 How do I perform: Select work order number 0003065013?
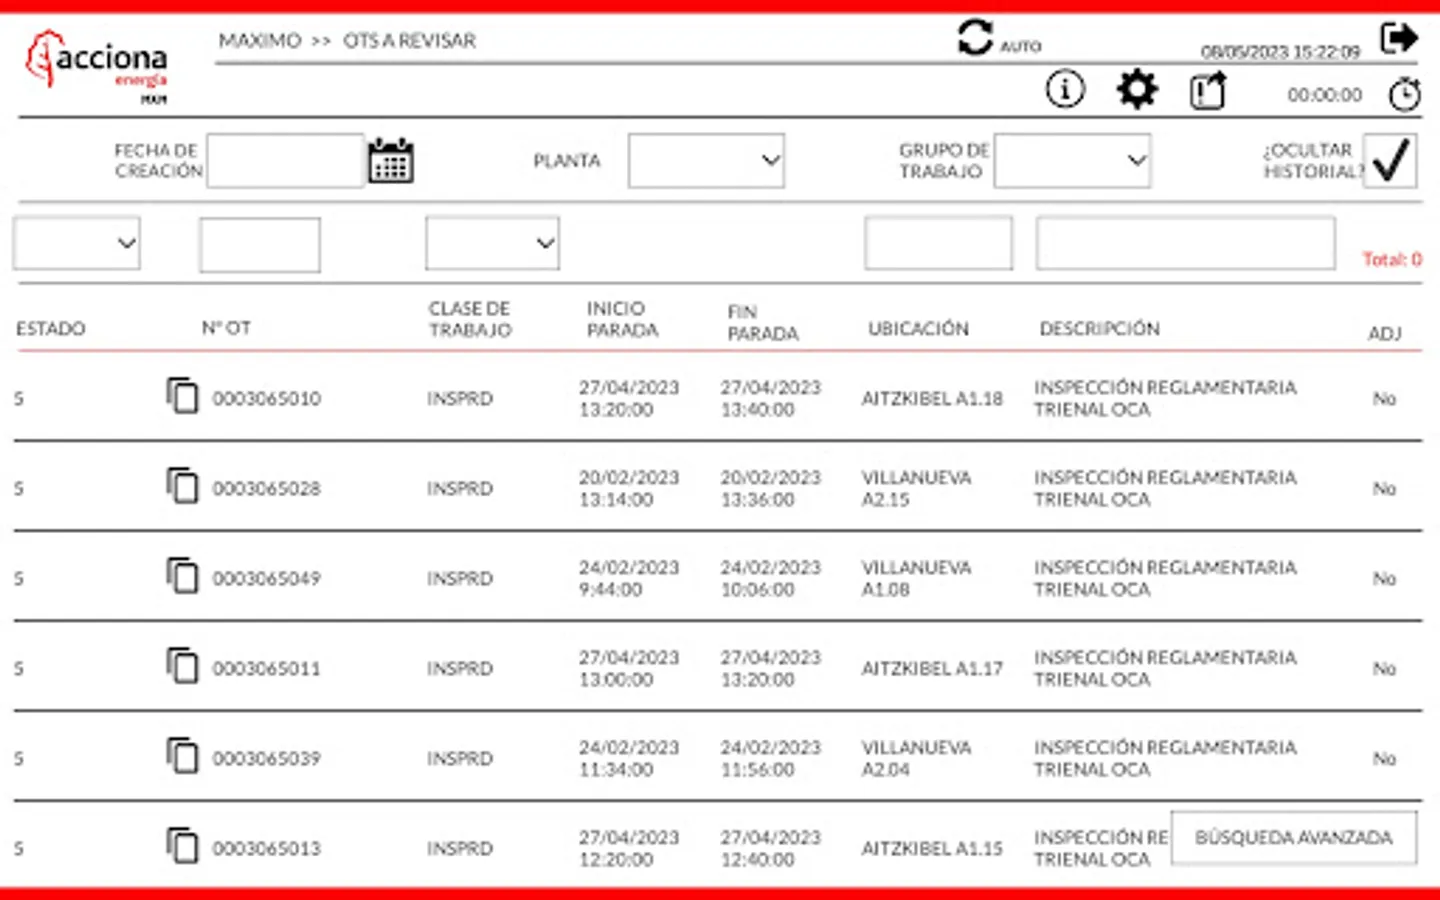pyautogui.click(x=267, y=848)
